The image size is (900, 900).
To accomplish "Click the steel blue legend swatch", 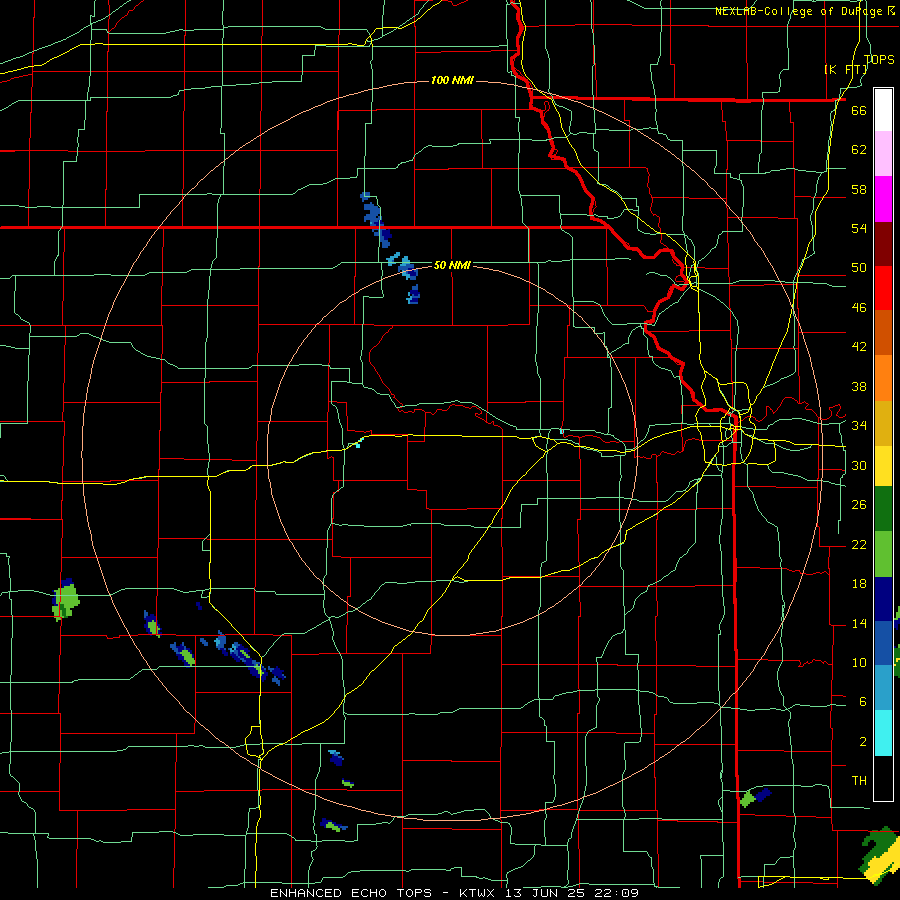I will click(x=883, y=688).
